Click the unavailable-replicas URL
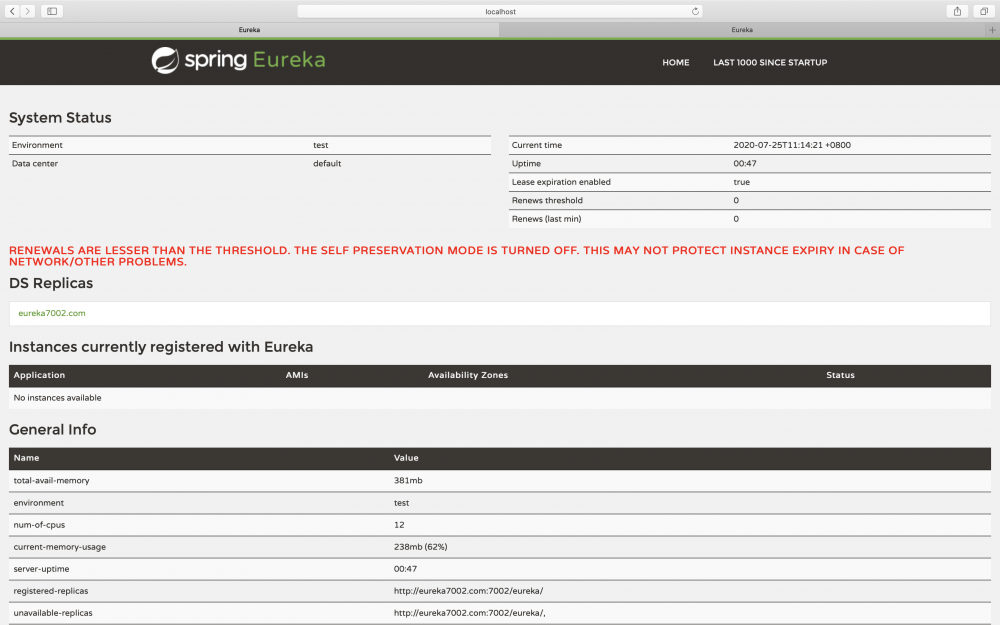The height and width of the screenshot is (625, 1000). point(470,612)
